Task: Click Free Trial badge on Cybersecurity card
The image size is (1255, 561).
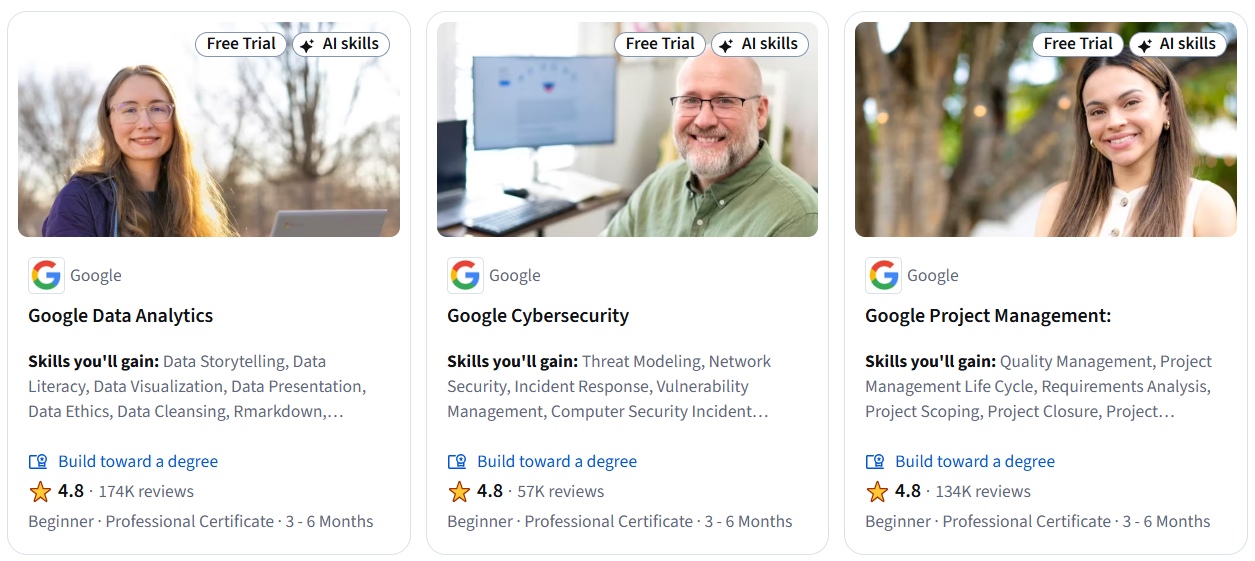Action: [660, 44]
